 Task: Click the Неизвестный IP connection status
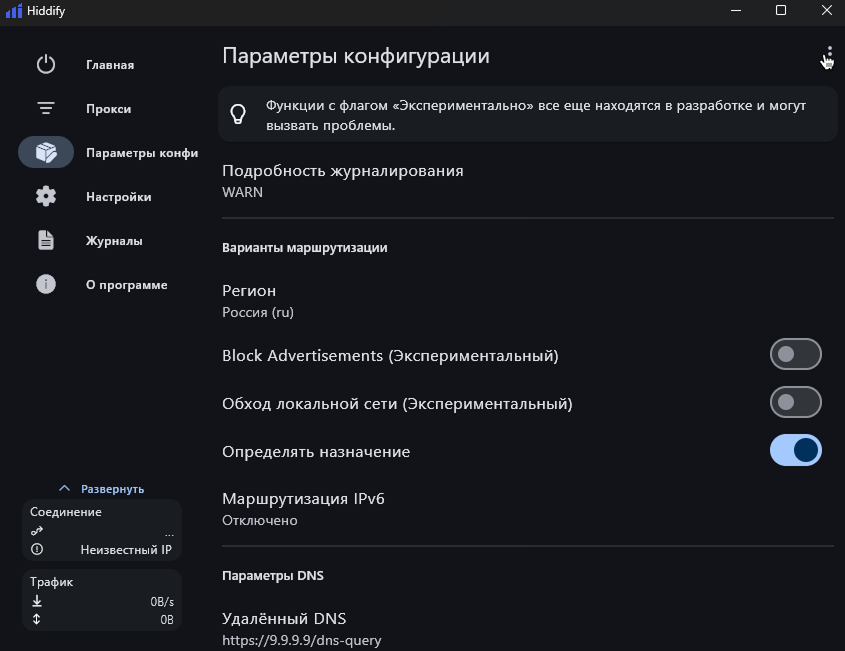pos(126,550)
